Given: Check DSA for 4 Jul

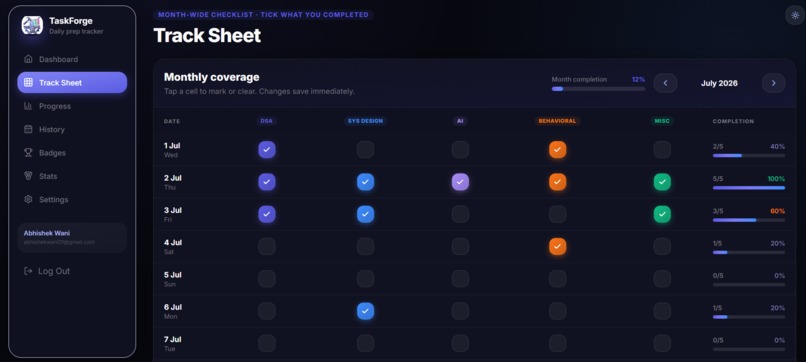Looking at the screenshot, I should [267, 246].
